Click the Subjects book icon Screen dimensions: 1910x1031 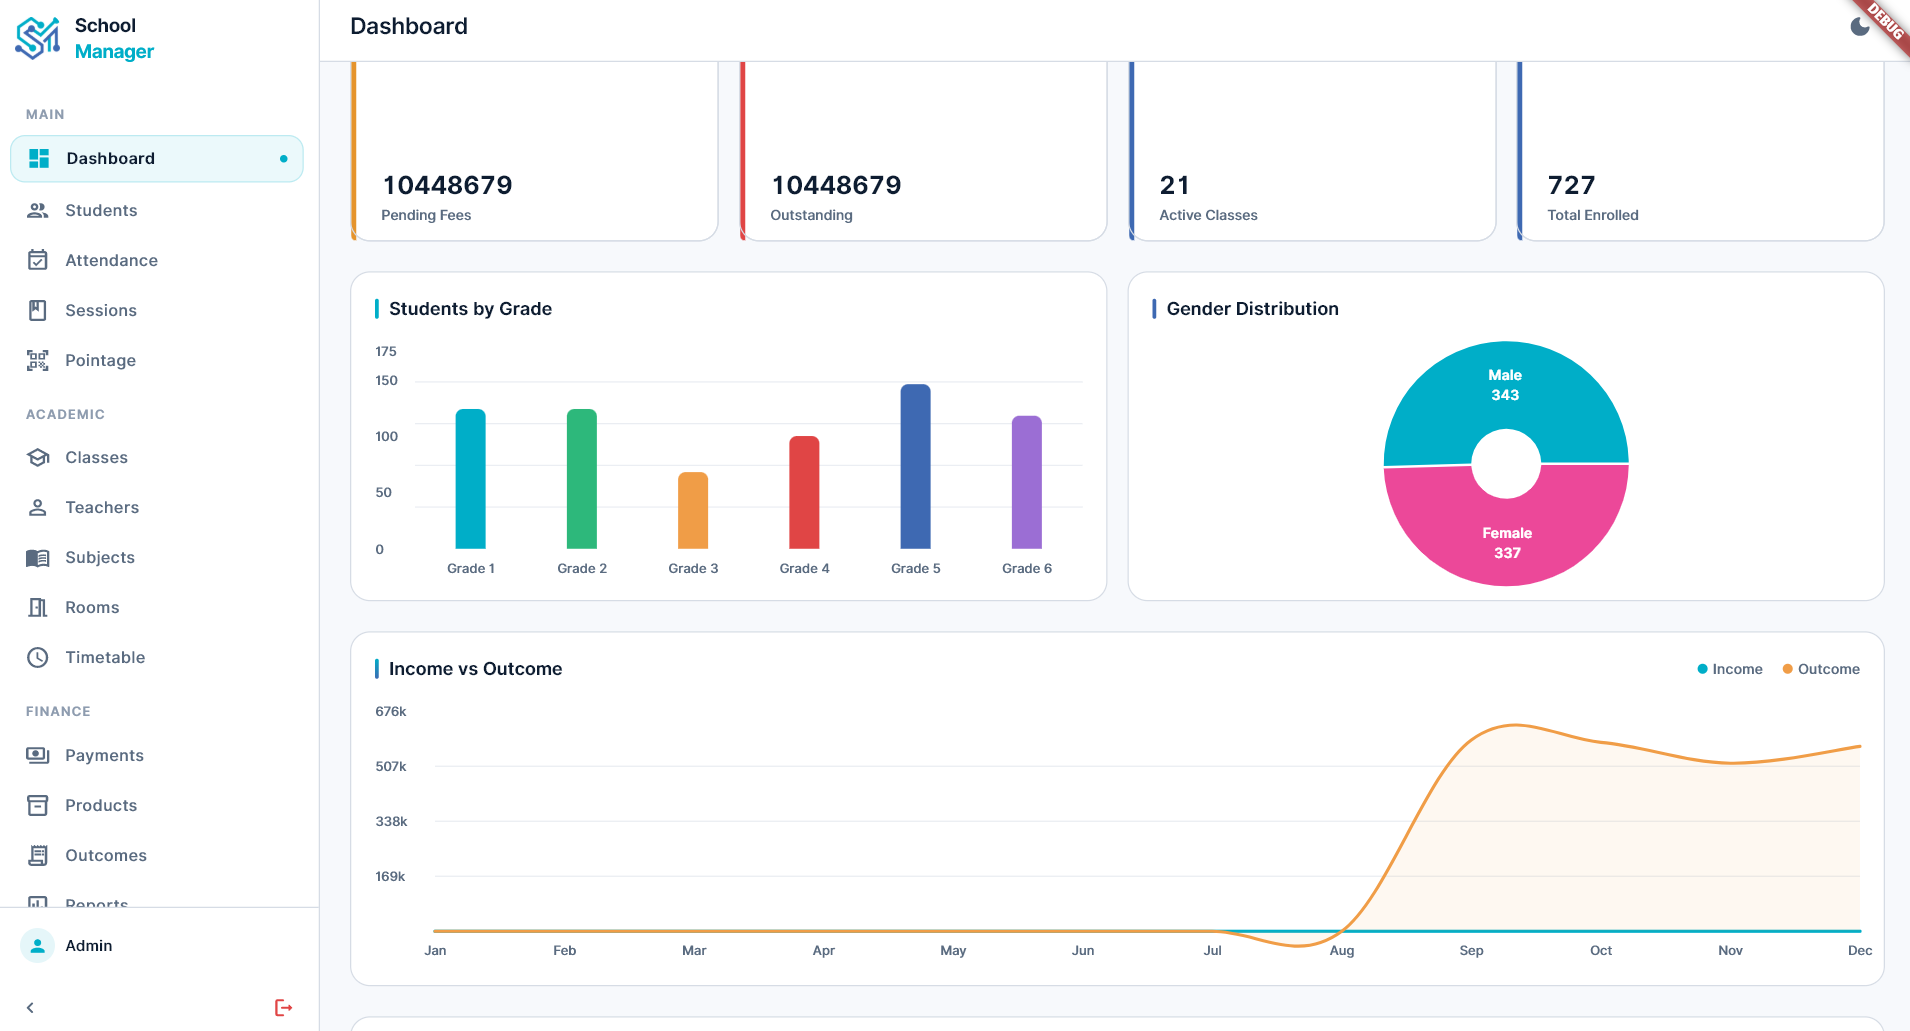pos(38,557)
